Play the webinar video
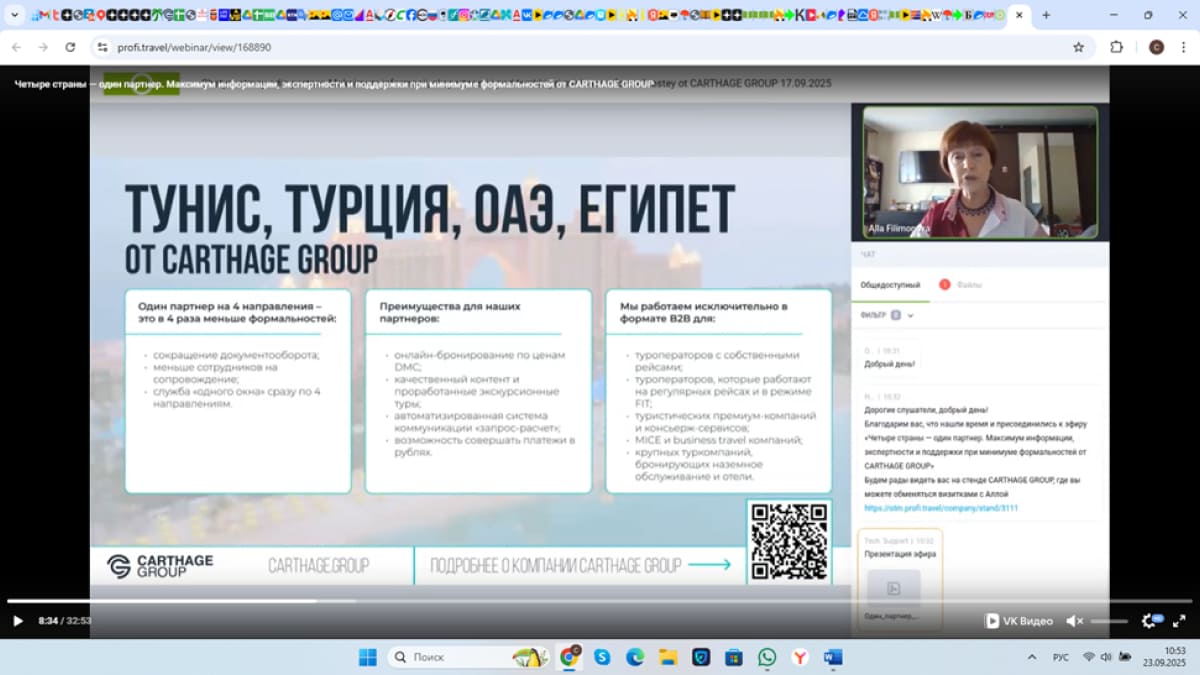Viewport: 1200px width, 675px height. [x=17, y=621]
